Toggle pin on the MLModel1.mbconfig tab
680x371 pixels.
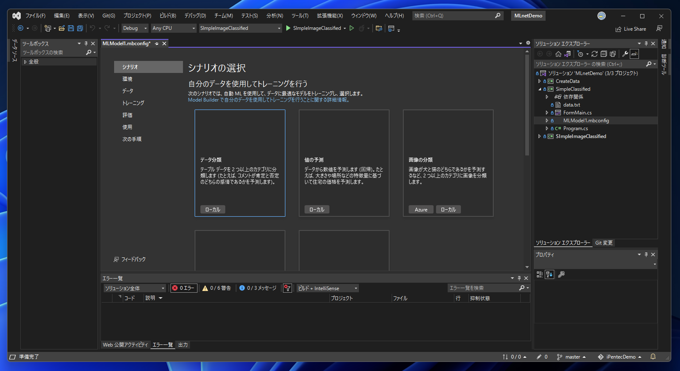pos(157,44)
